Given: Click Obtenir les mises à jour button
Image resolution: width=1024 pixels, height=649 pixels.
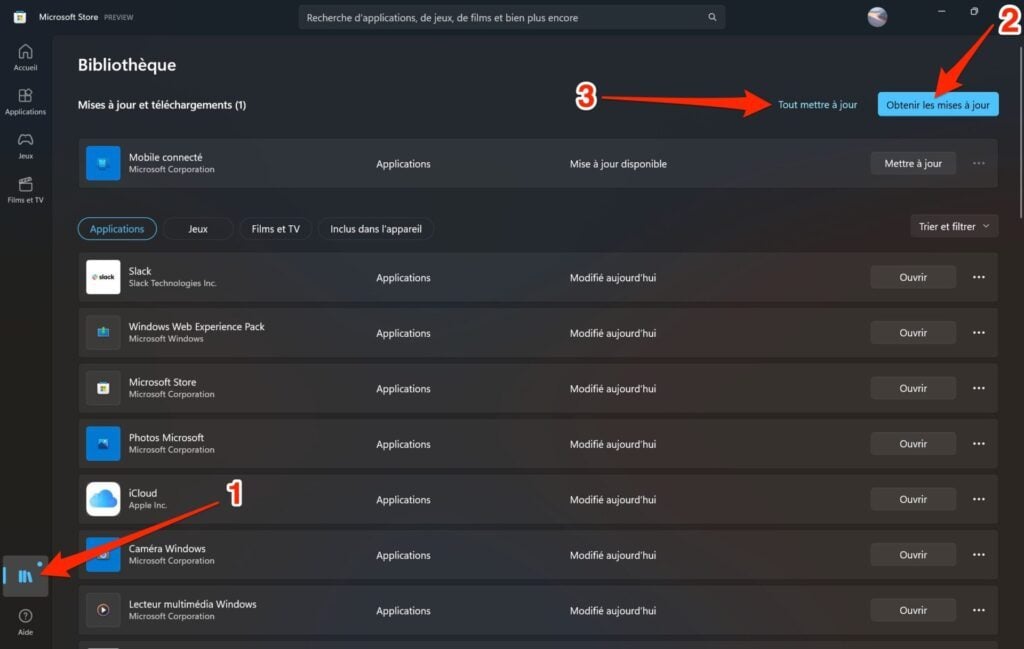Looking at the screenshot, I should (938, 104).
